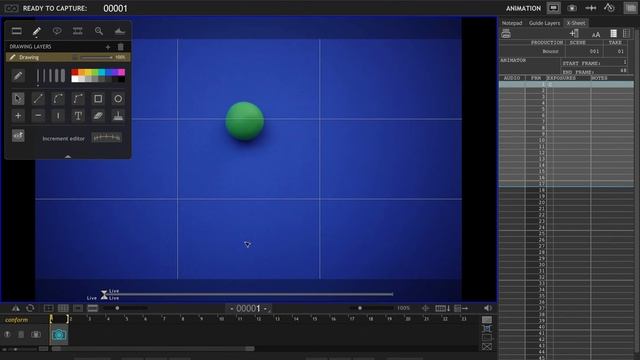The image size is (640, 360).
Task: Toggle Drawing layer visibility pencil icon
Action: [x=12, y=58]
